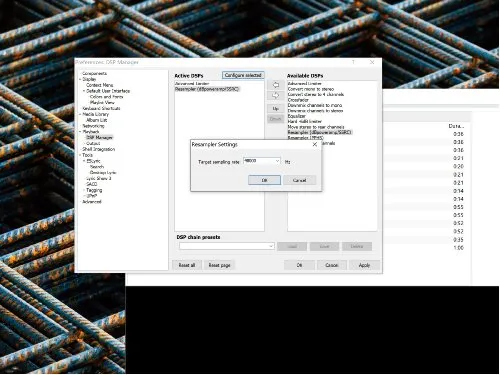500x375 pixels.
Task: Click the help question mark in Preferences title bar
Action: pos(353,62)
